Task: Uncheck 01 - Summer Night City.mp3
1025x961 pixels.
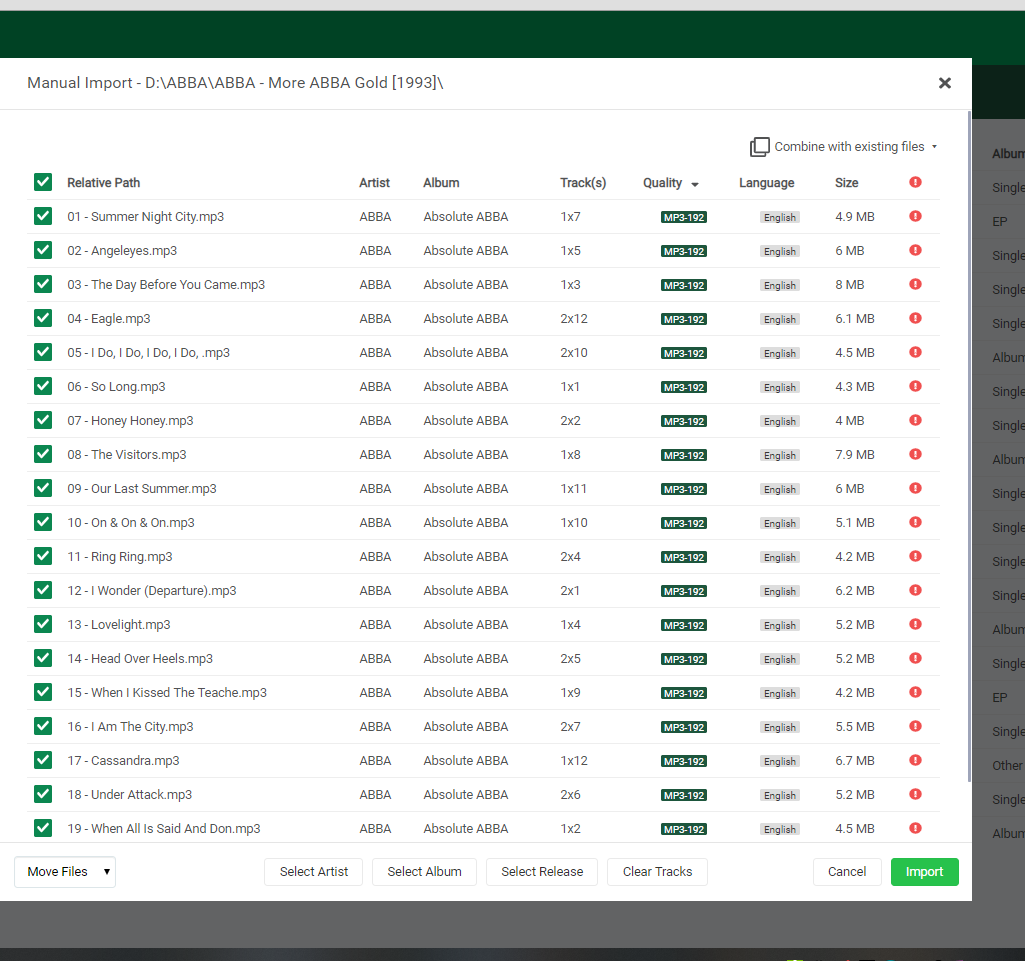Action: pos(43,216)
